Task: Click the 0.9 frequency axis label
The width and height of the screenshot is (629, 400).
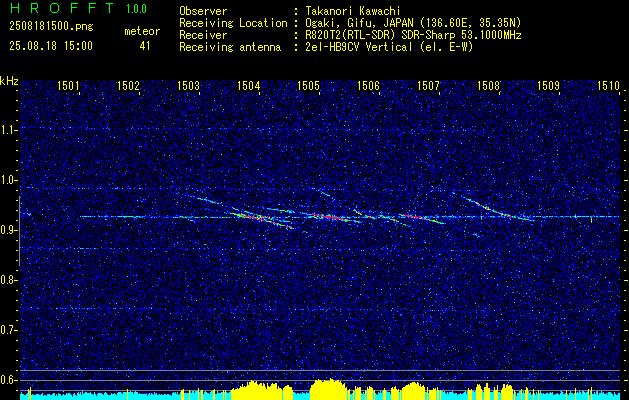Action: point(9,230)
